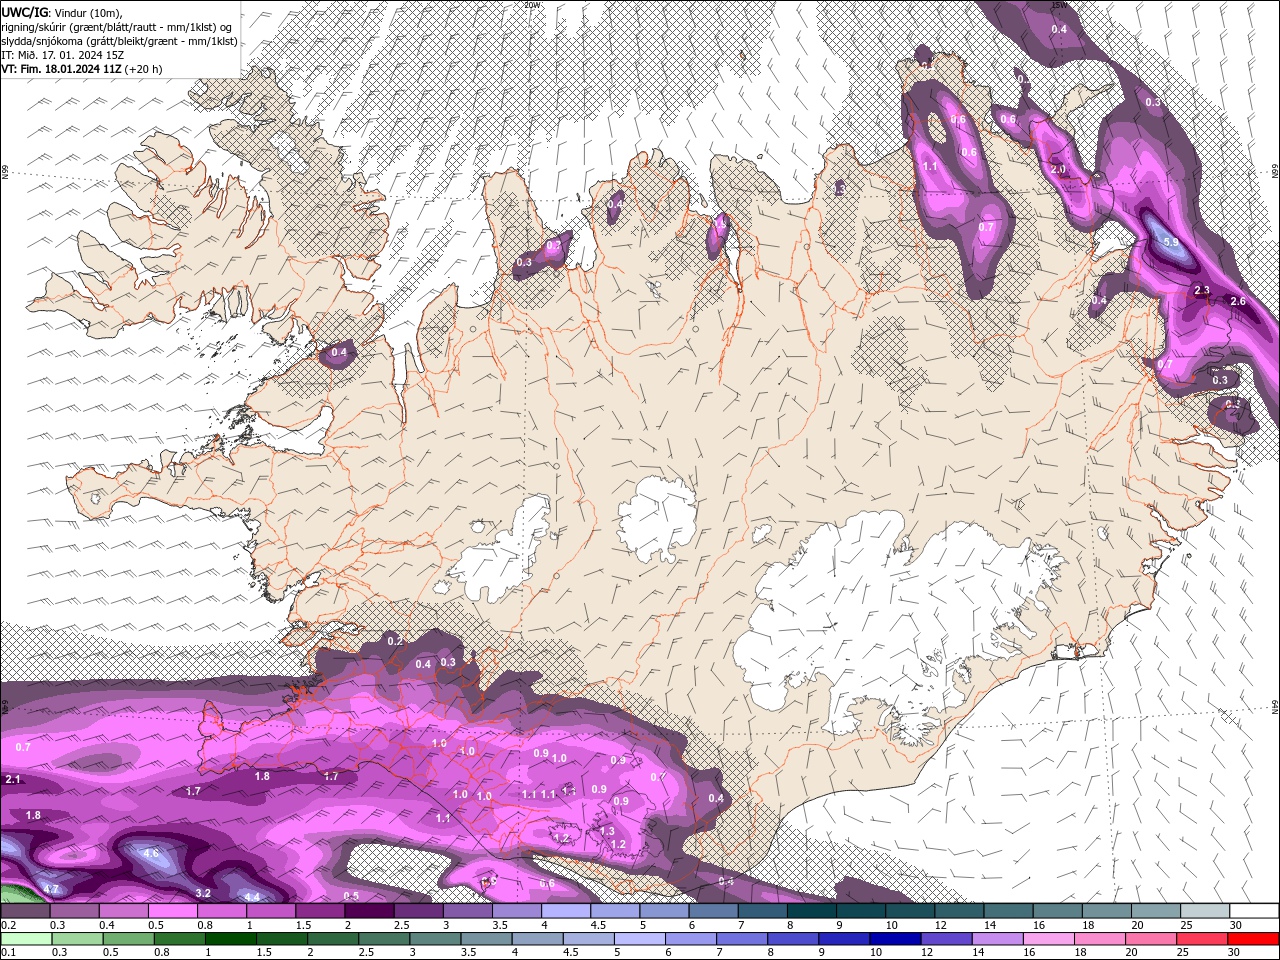Select the light pink lower legend swatch at 16

[1050, 939]
